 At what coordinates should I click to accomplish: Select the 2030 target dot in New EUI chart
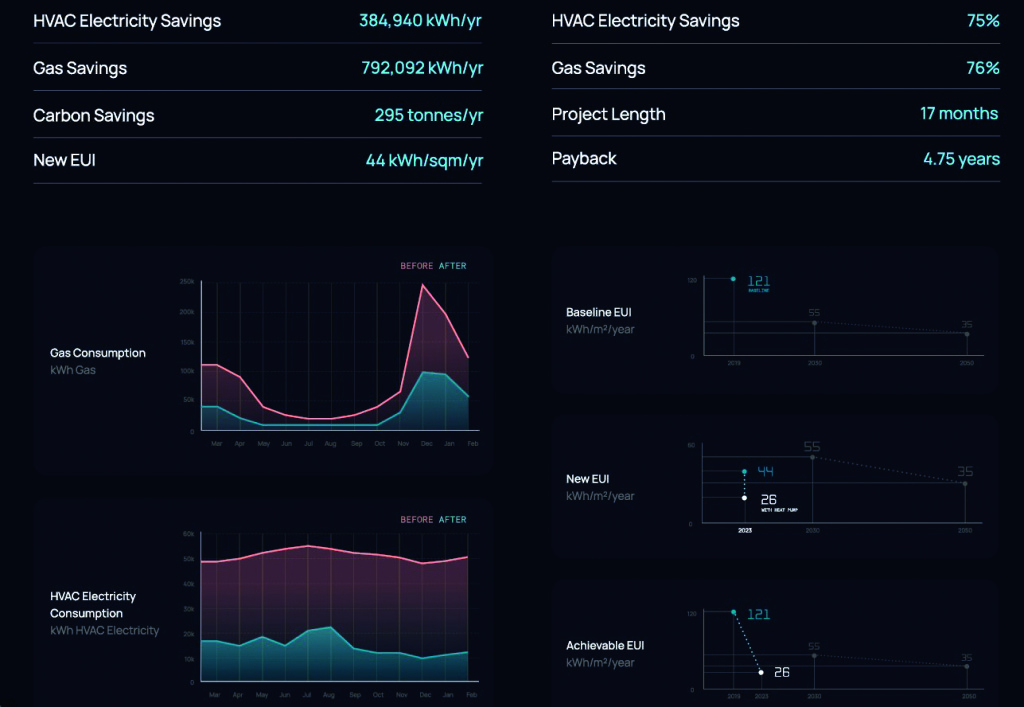[x=812, y=457]
